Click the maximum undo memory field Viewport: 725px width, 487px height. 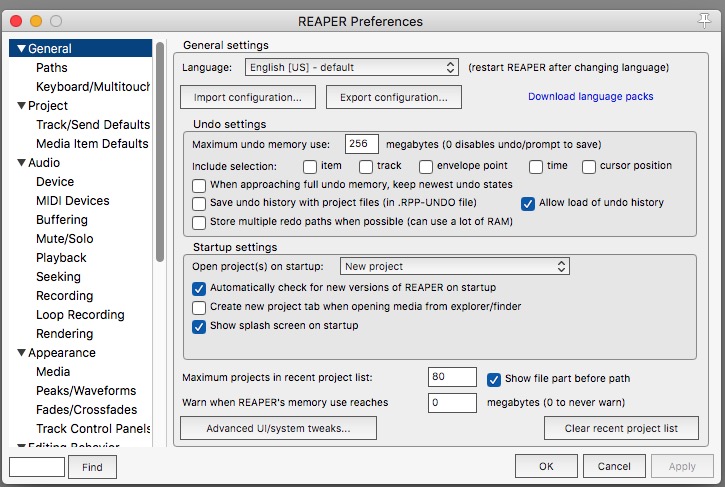point(362,144)
